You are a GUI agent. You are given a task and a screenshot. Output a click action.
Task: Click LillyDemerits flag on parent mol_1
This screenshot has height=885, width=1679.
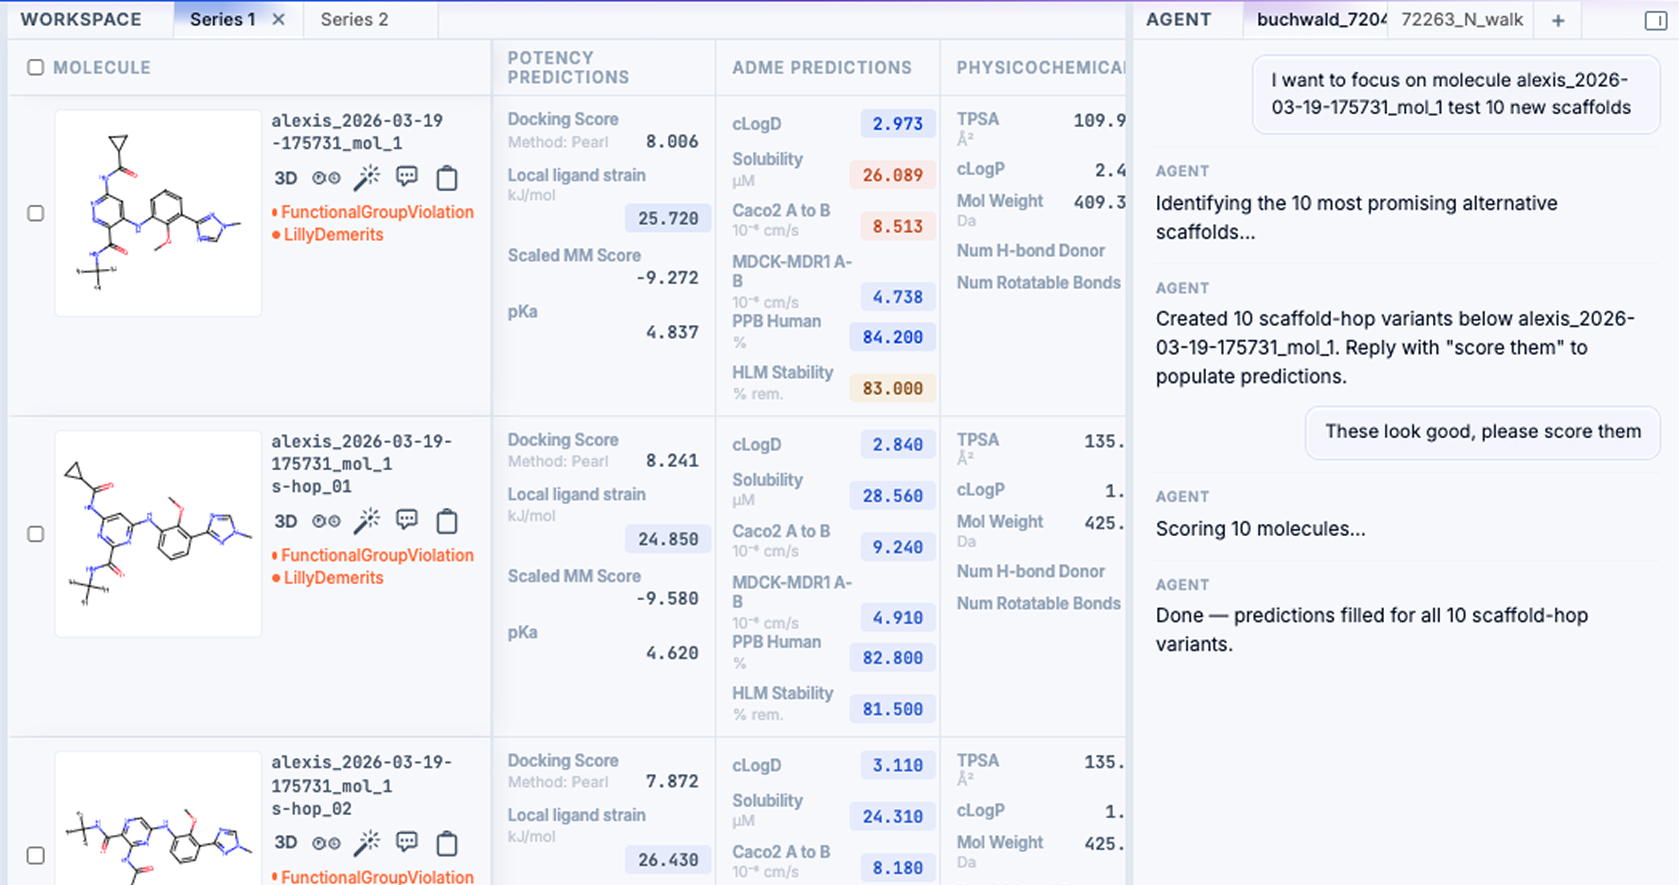coord(328,235)
